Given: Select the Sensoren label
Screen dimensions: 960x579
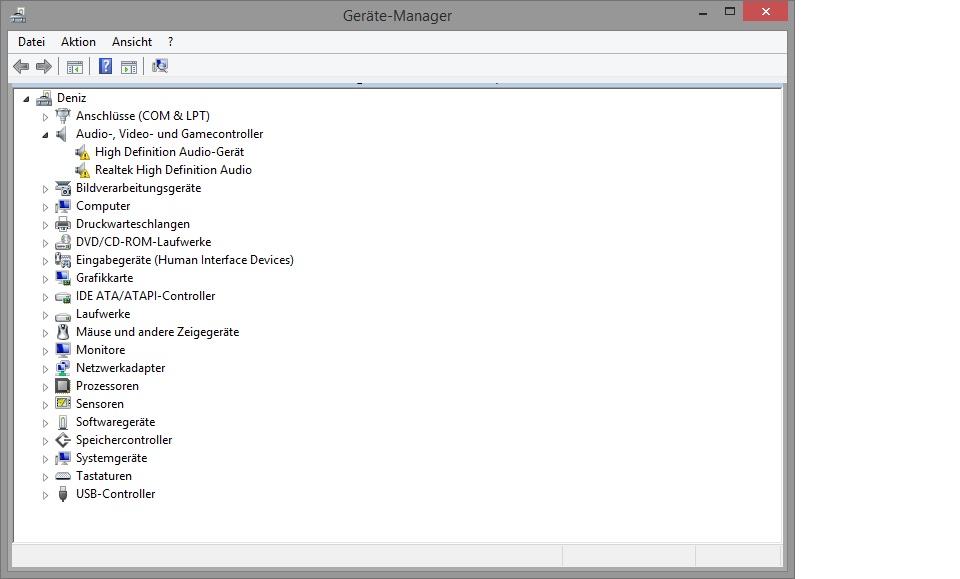Looking at the screenshot, I should (100, 404).
